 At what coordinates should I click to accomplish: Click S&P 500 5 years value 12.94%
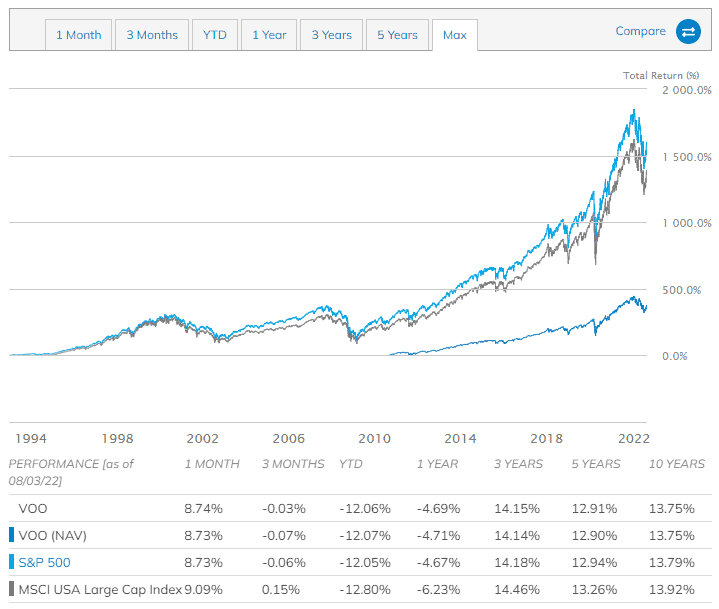coord(594,562)
